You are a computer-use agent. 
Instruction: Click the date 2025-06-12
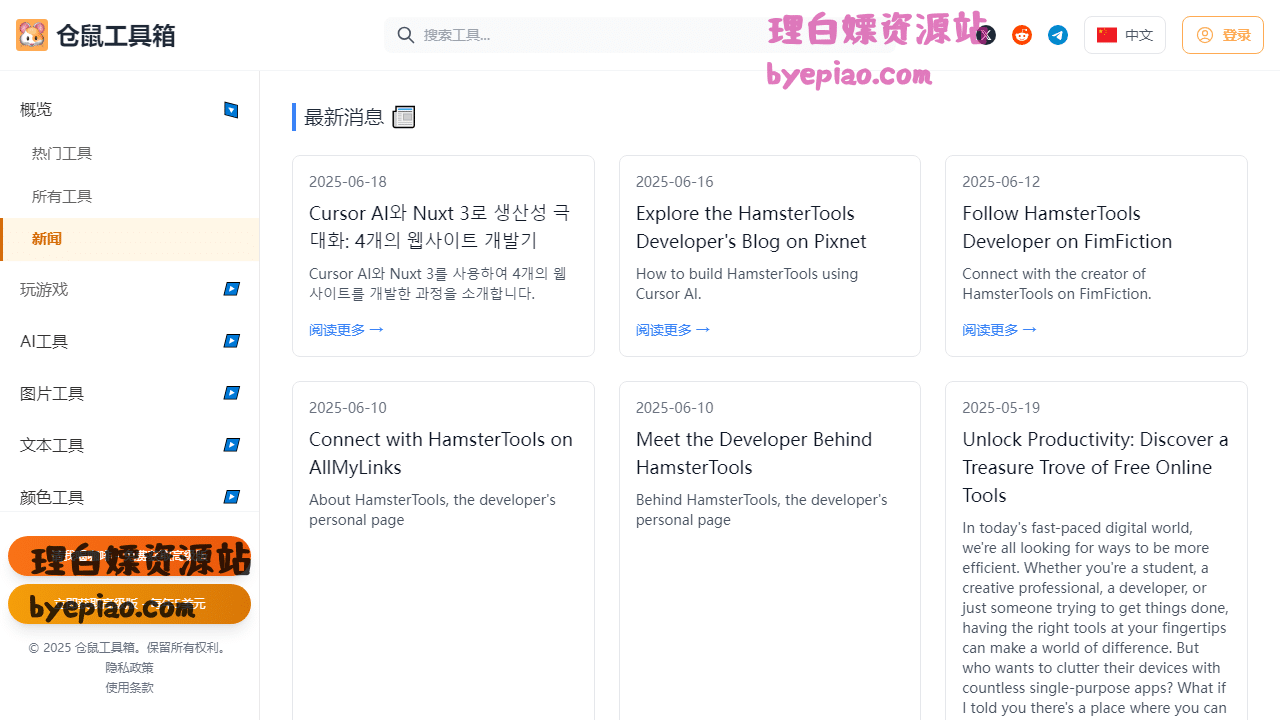[1001, 182]
